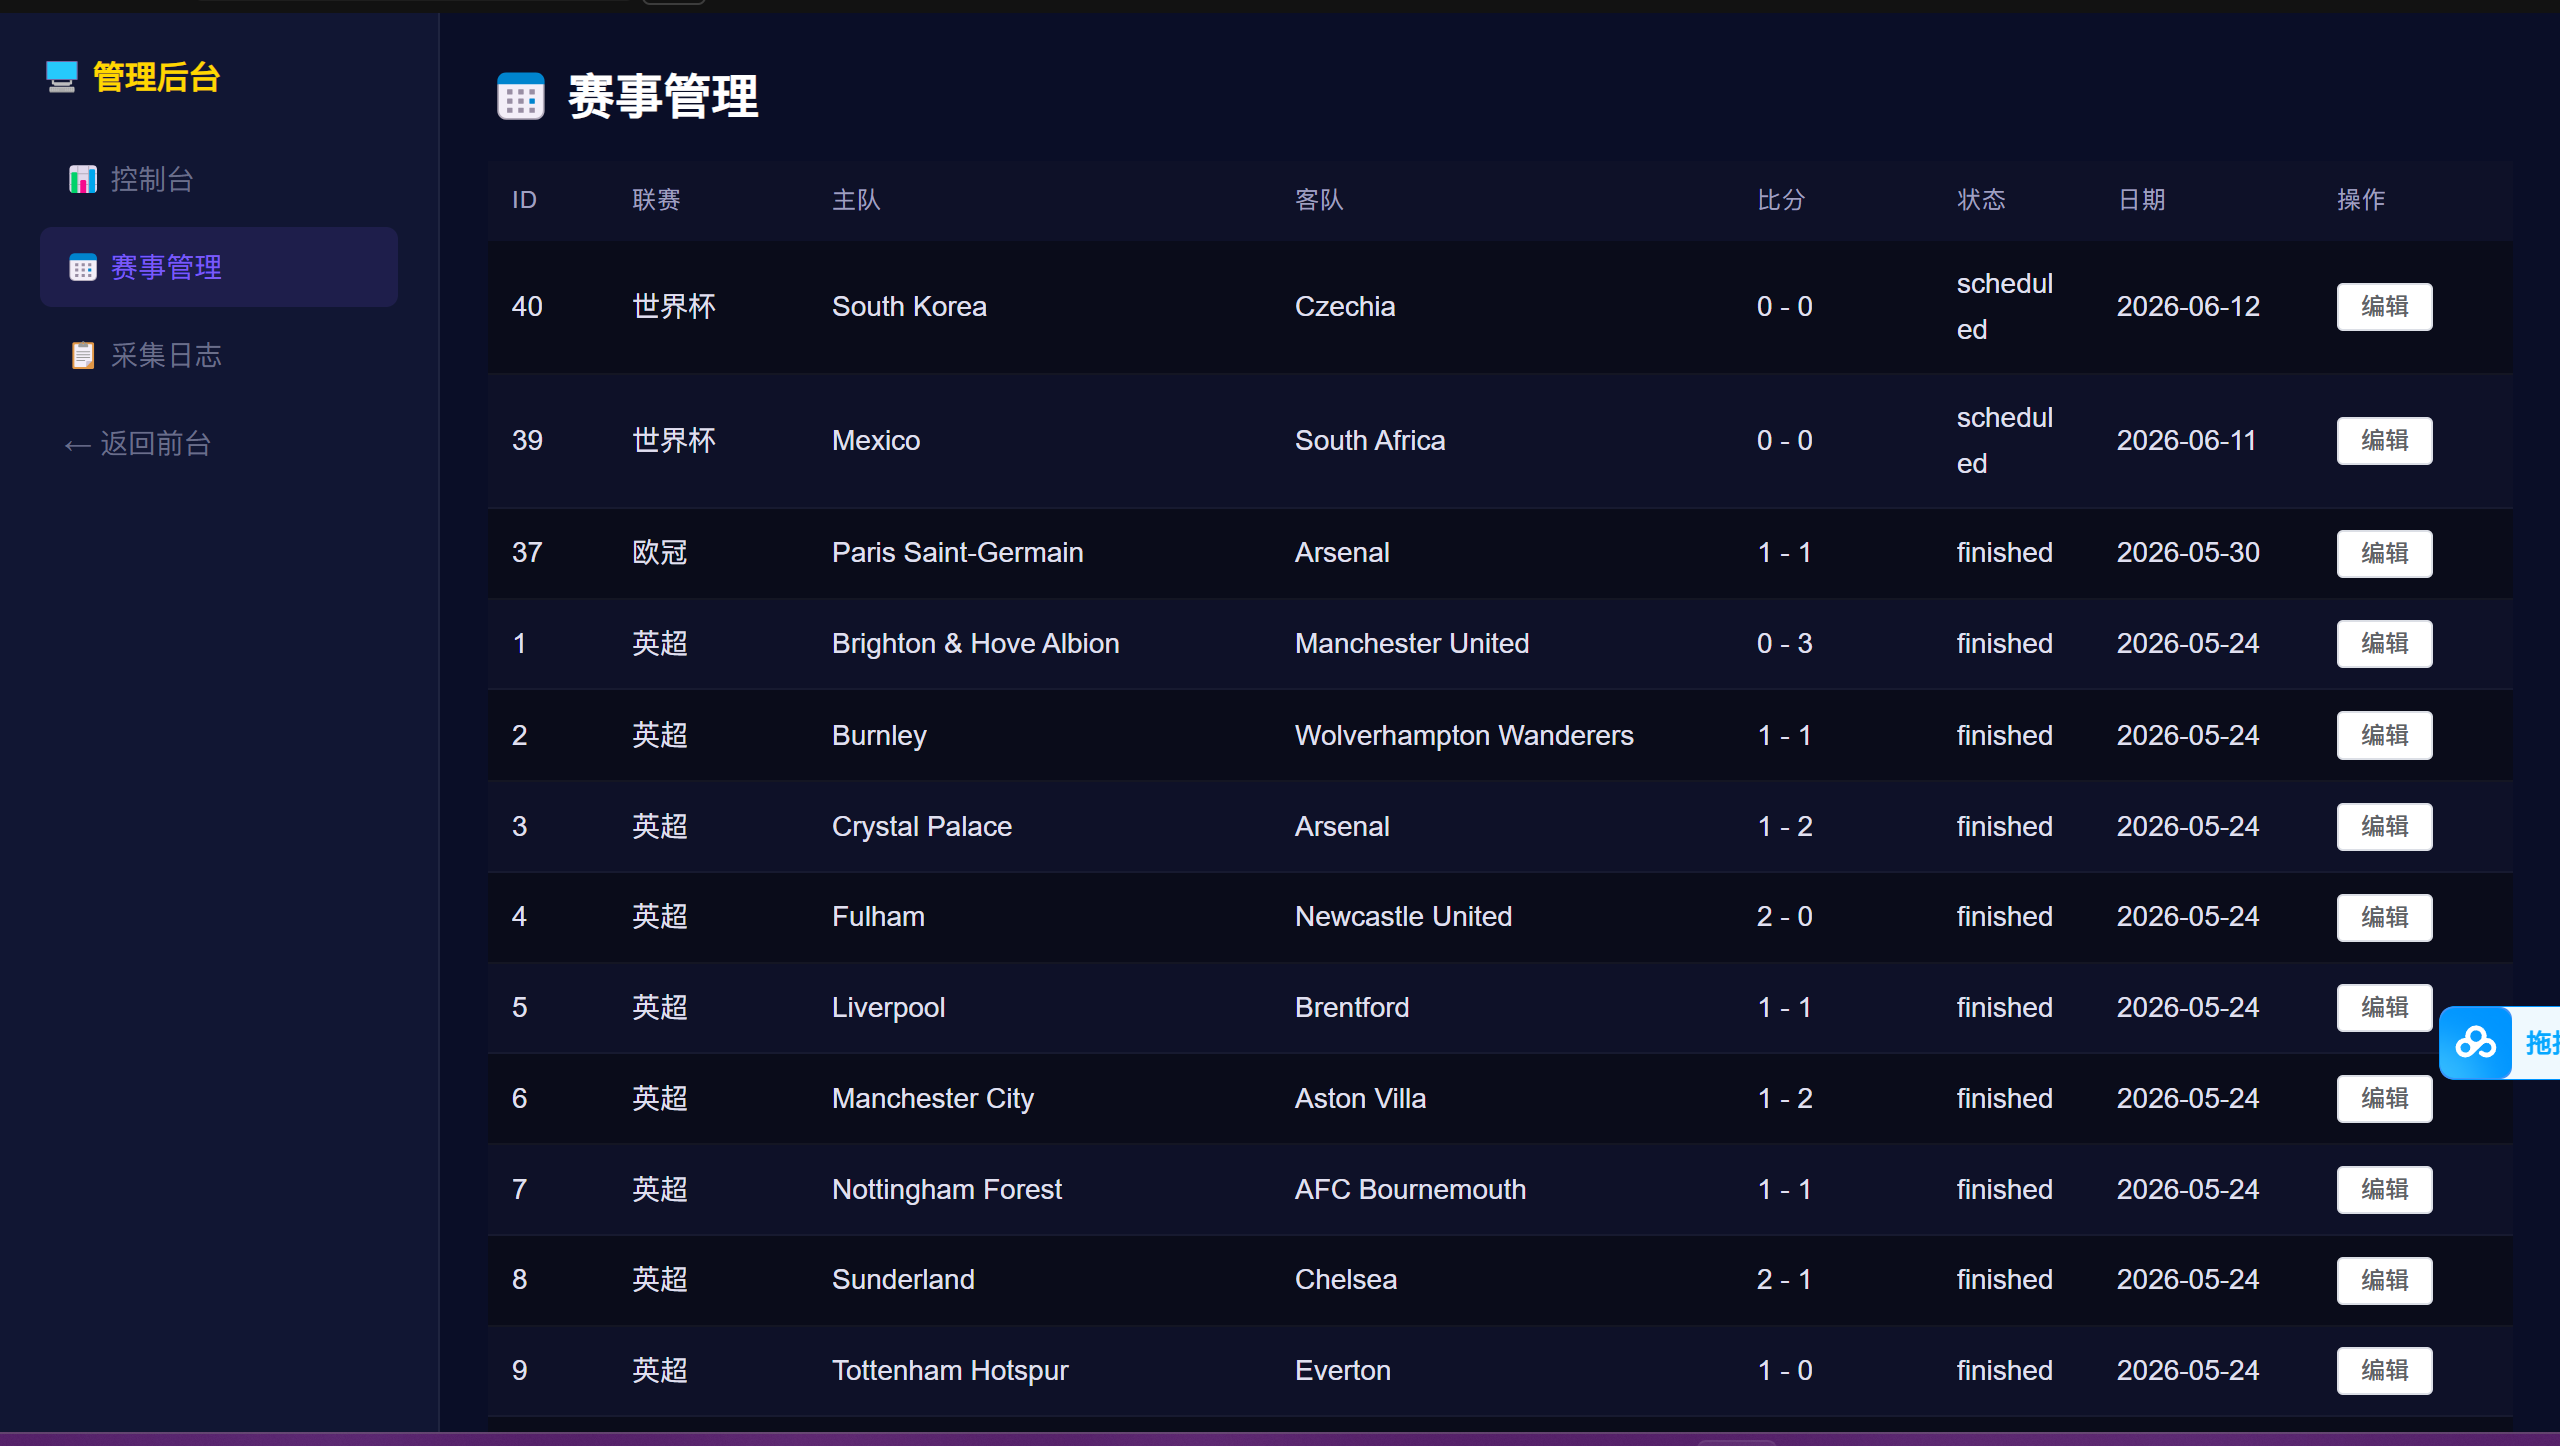Go back via 返回前台 link
Screen dimensions: 2560x1446
pyautogui.click(x=138, y=444)
